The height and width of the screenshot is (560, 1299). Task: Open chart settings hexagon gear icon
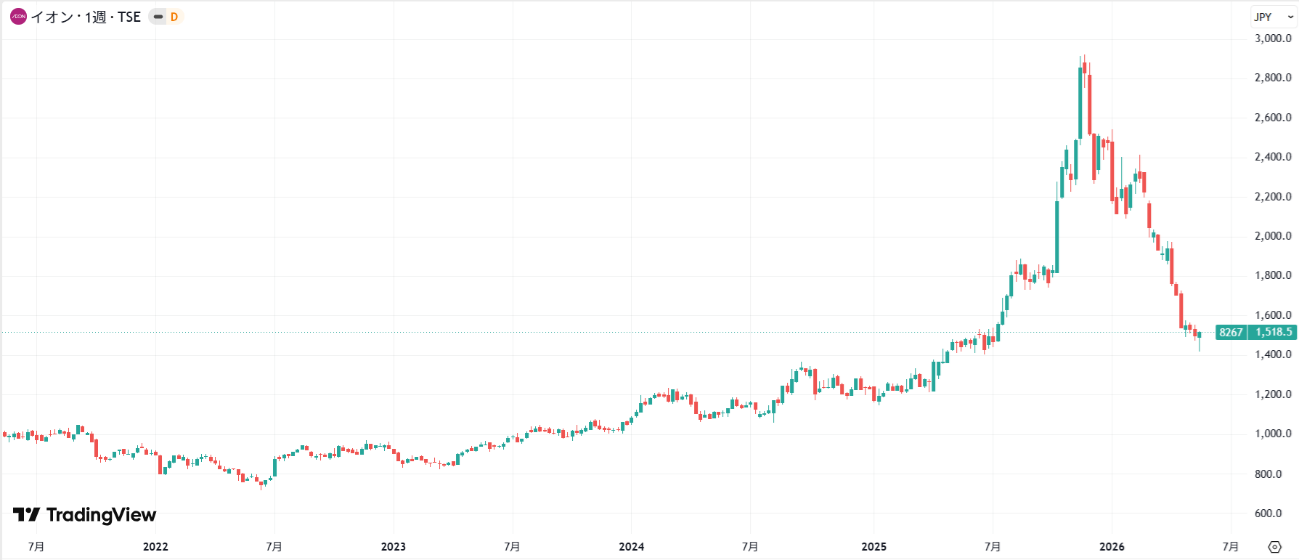[x=1274, y=547]
